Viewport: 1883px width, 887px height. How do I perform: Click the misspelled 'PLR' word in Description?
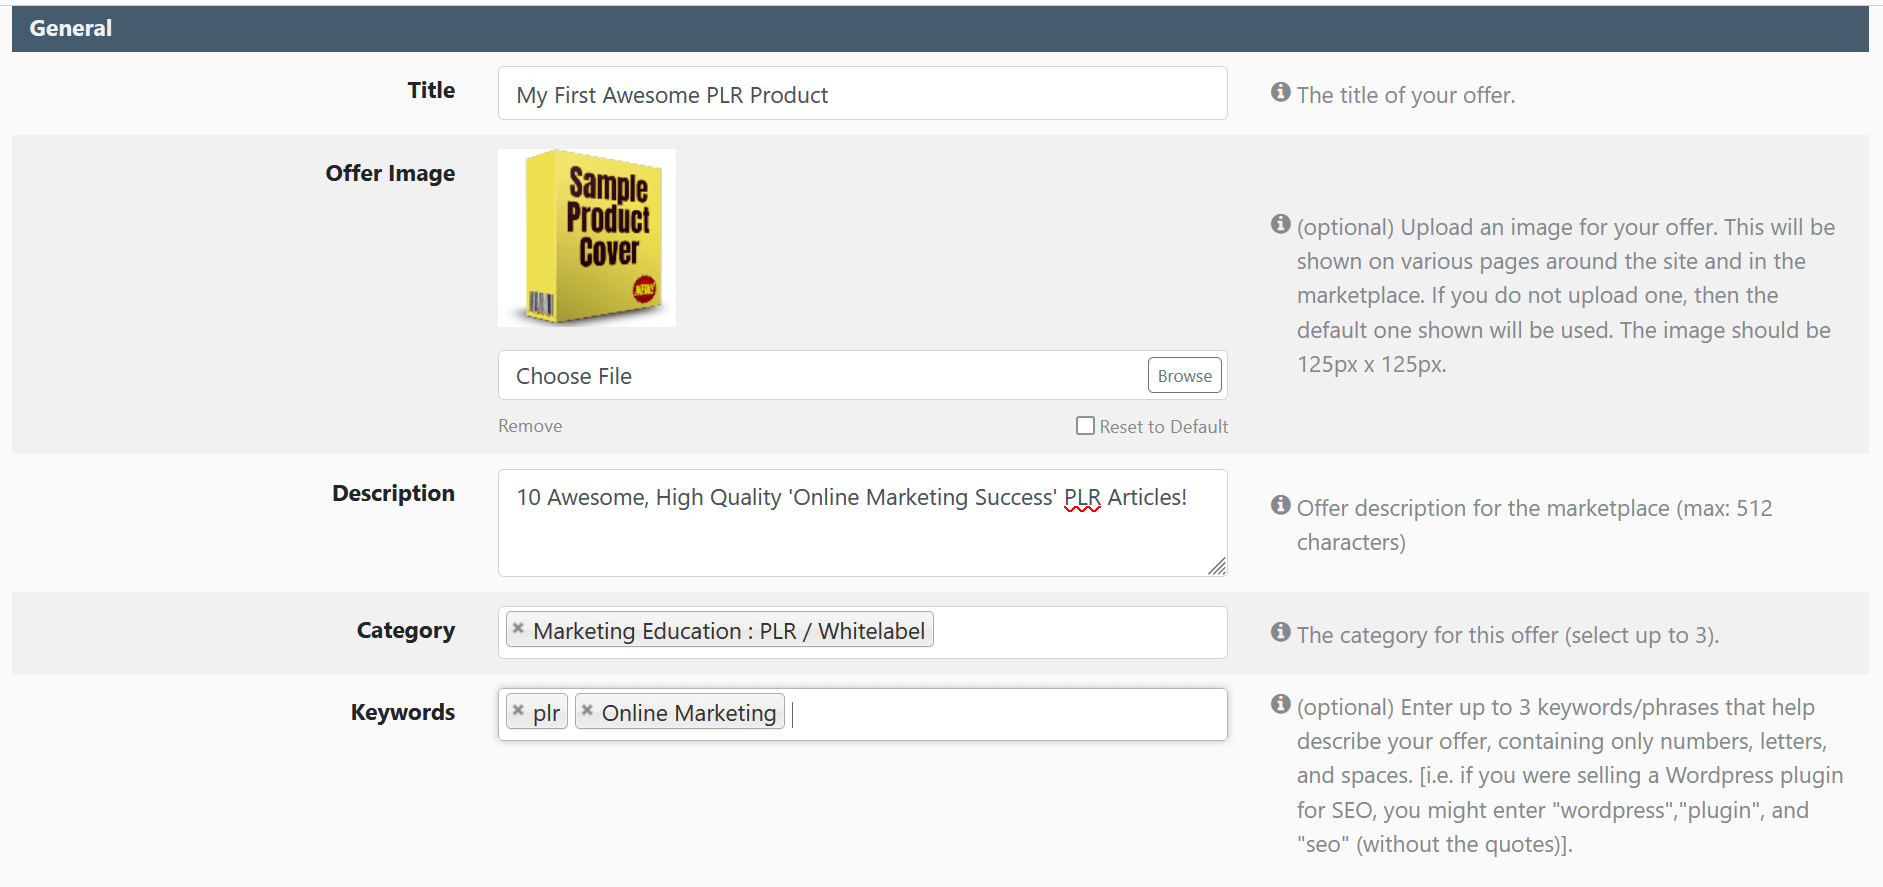point(1082,498)
